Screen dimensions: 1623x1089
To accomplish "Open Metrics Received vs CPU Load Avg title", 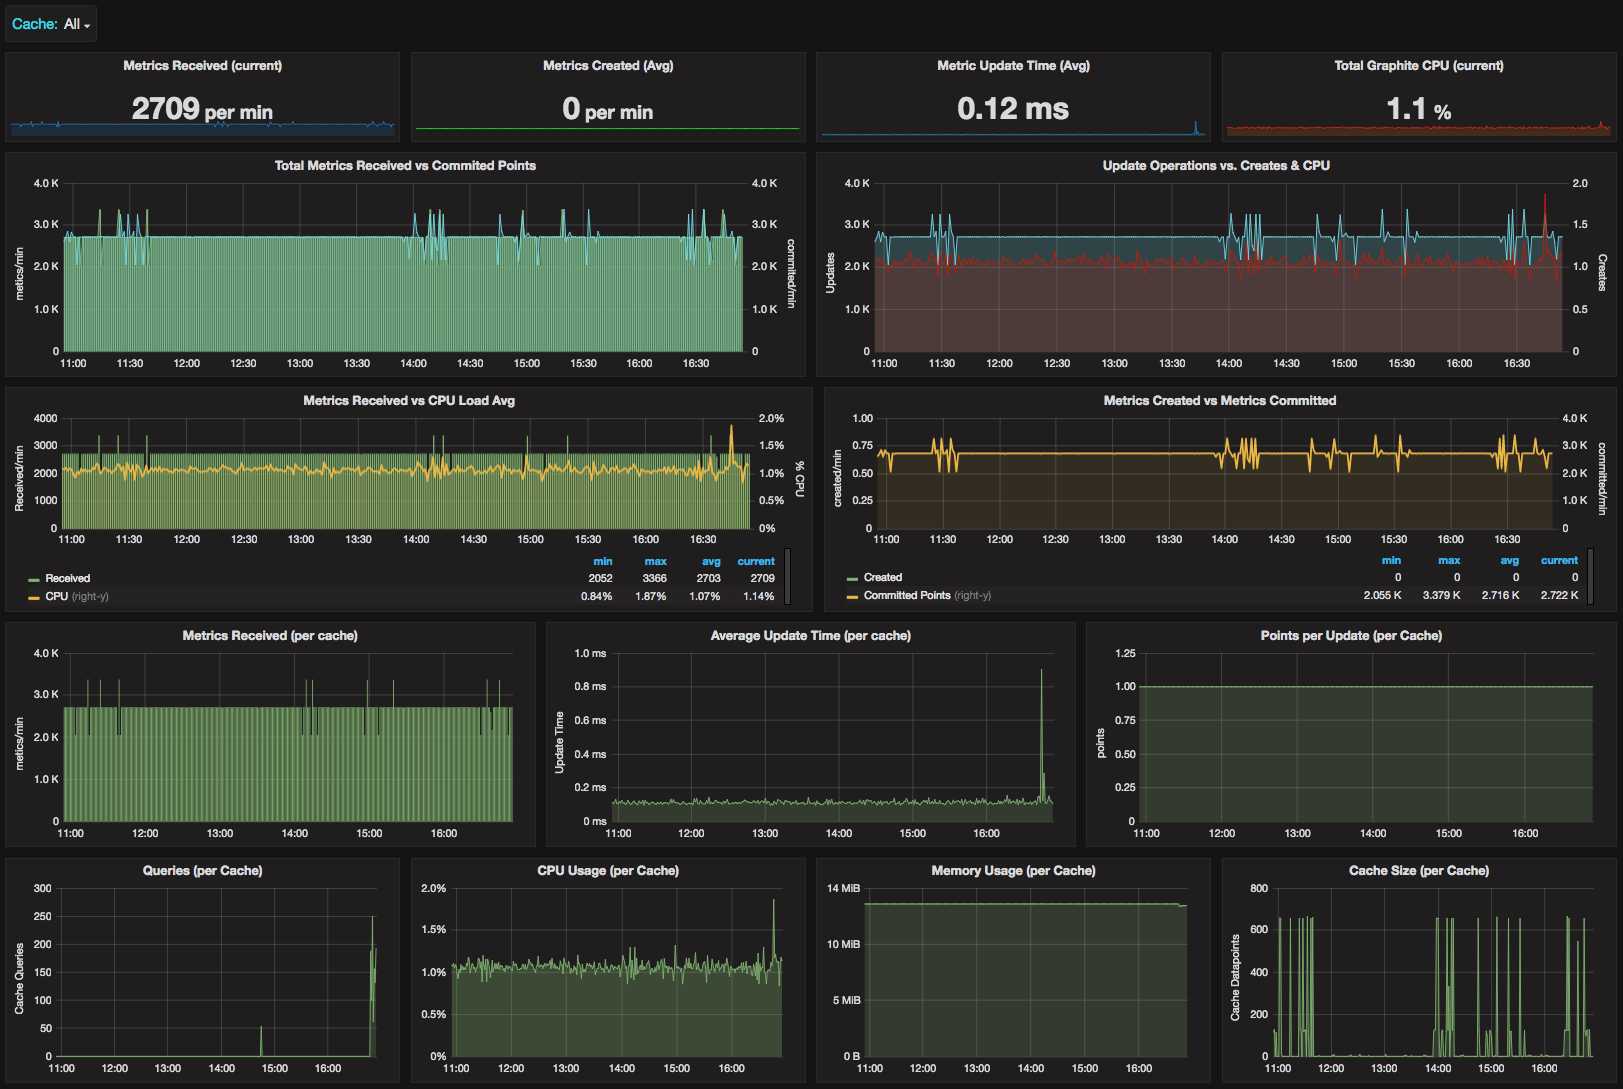I will coord(409,401).
